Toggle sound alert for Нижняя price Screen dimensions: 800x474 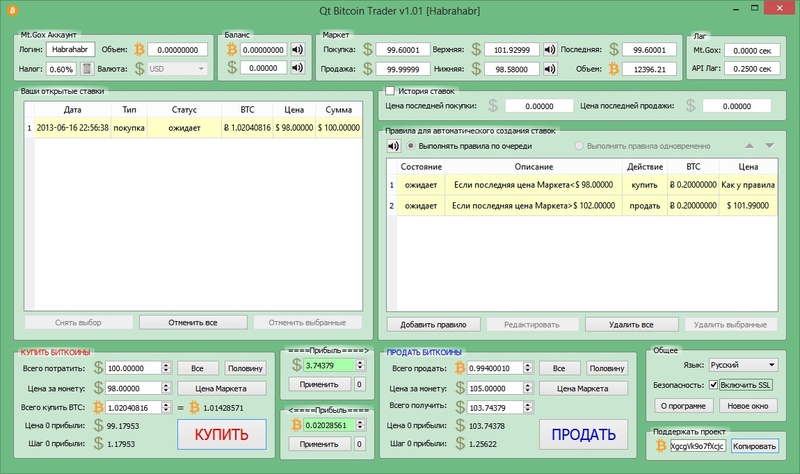tap(549, 68)
